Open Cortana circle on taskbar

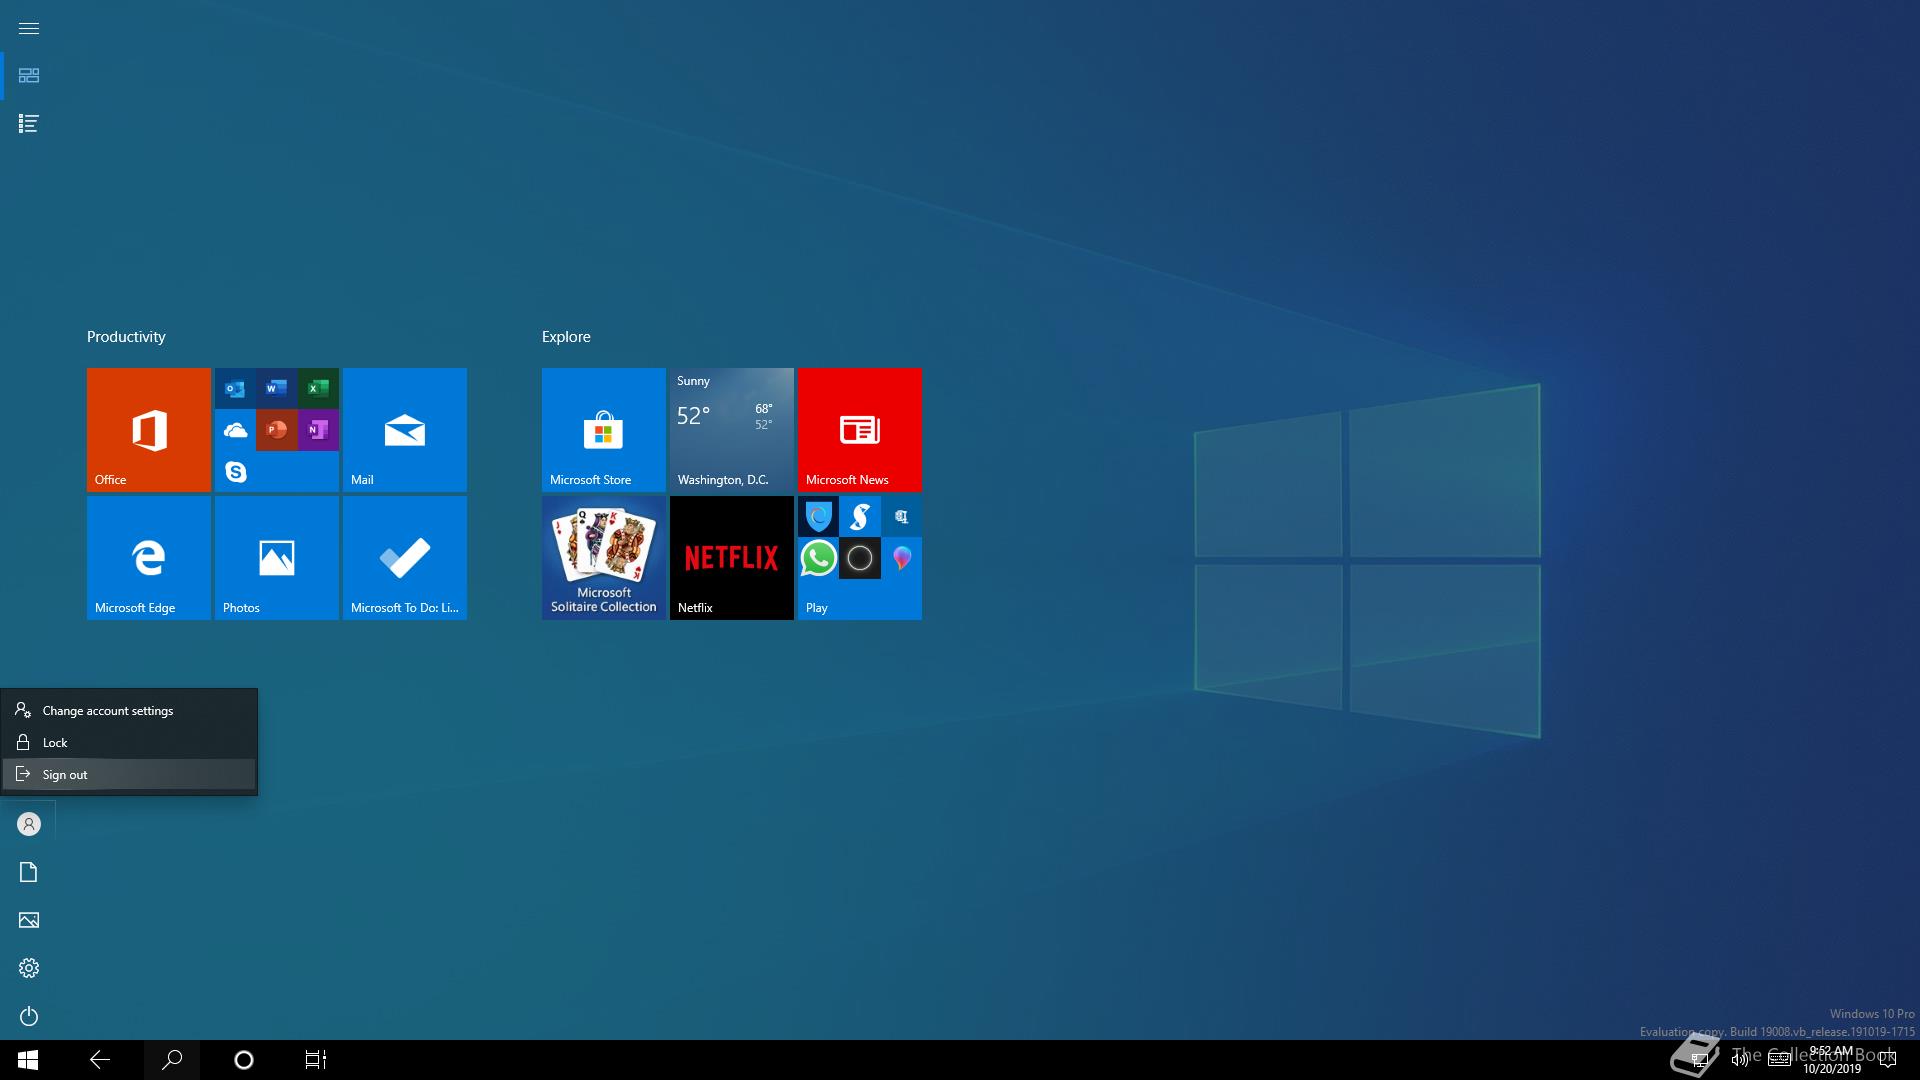pyautogui.click(x=244, y=1060)
